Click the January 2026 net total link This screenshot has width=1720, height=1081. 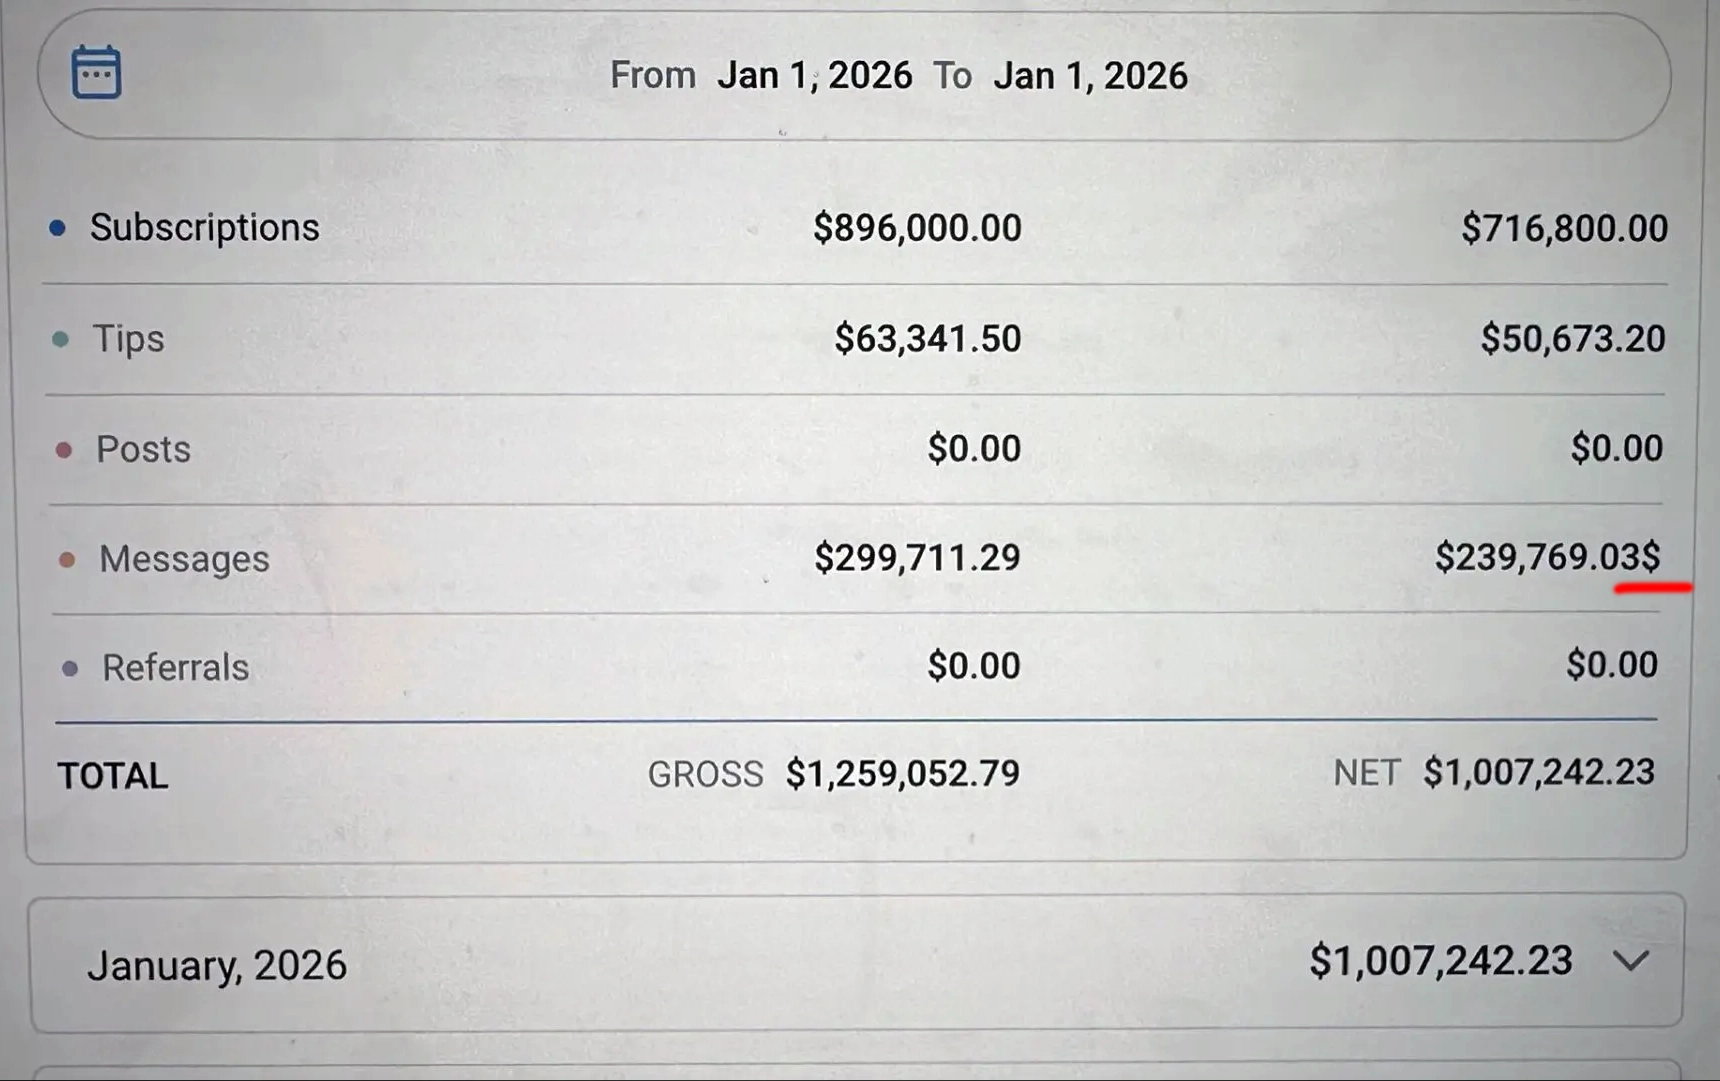point(1441,960)
